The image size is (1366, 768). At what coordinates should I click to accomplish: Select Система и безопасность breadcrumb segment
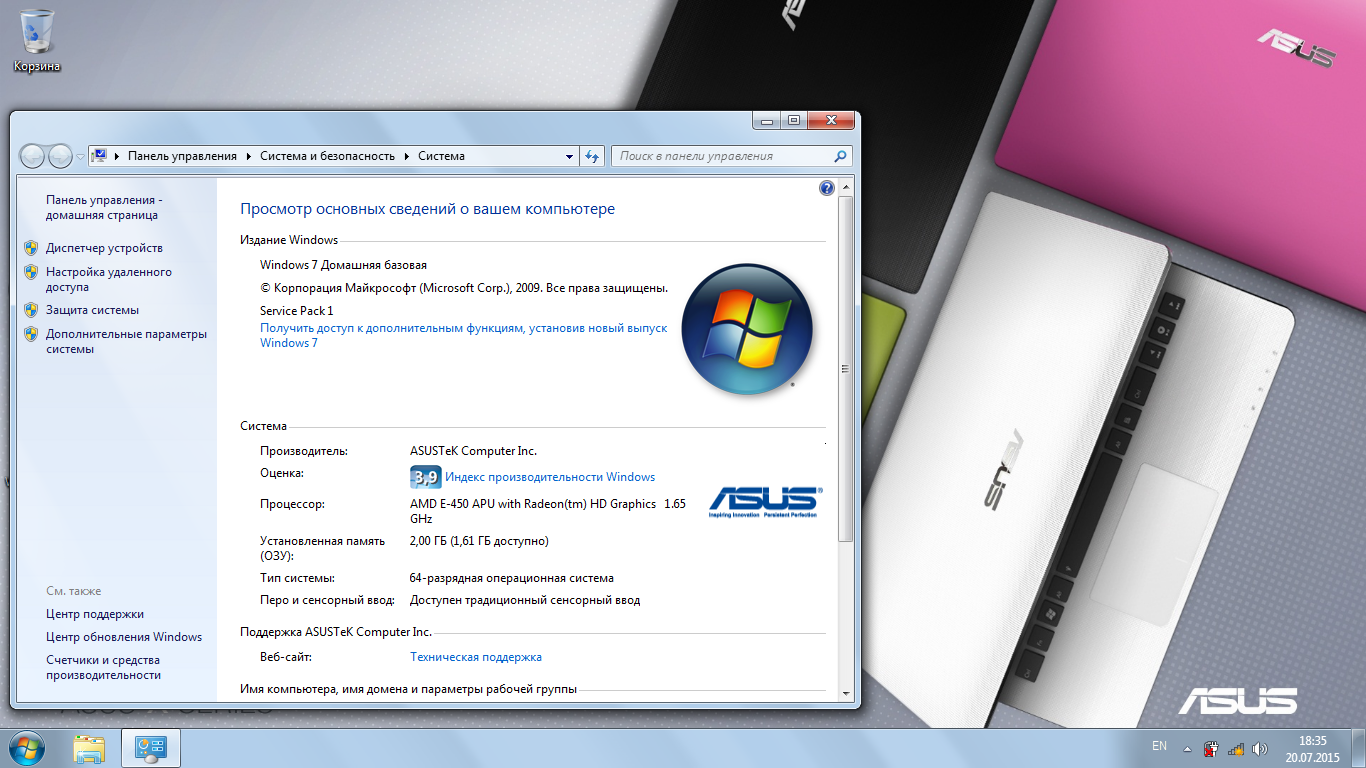point(328,156)
